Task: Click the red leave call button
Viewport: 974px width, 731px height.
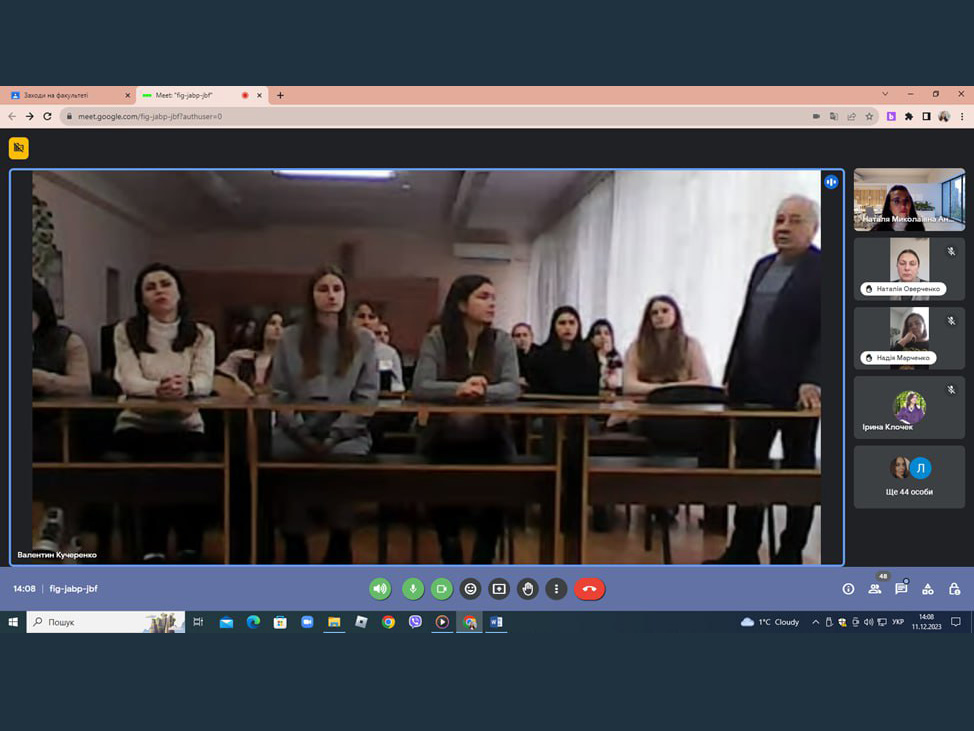Action: point(589,589)
